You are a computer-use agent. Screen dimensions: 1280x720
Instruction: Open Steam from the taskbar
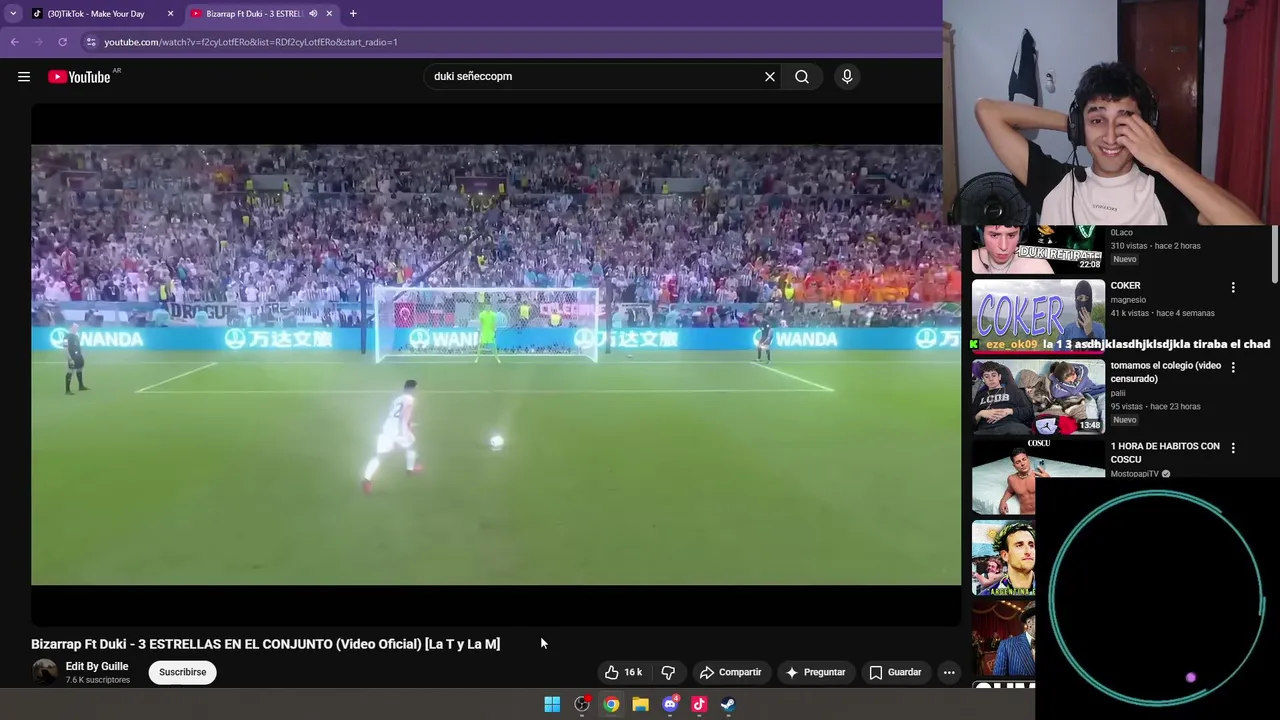click(x=728, y=704)
